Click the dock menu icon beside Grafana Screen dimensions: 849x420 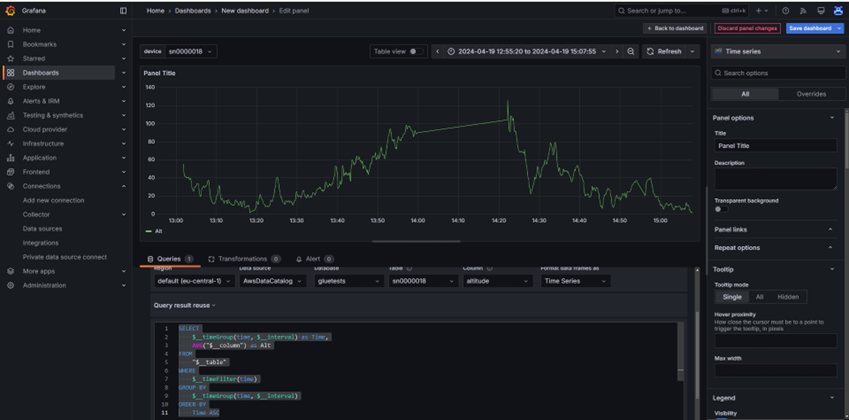[x=123, y=11]
